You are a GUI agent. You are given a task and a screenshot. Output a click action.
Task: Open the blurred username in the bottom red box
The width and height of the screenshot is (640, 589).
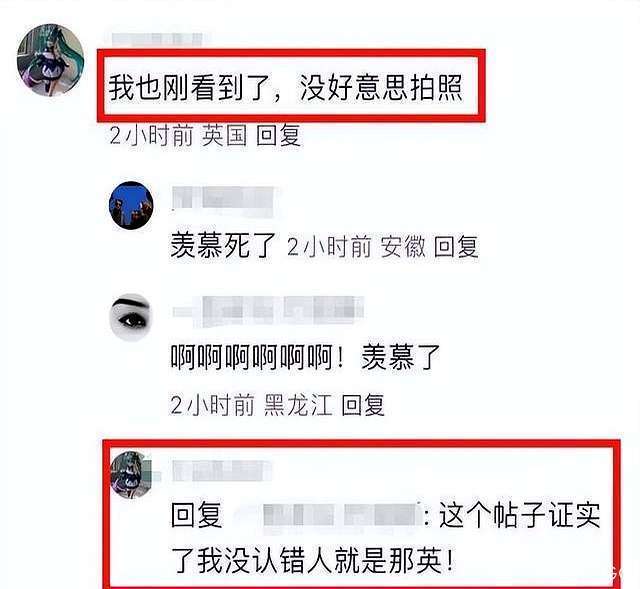pyautogui.click(x=222, y=471)
